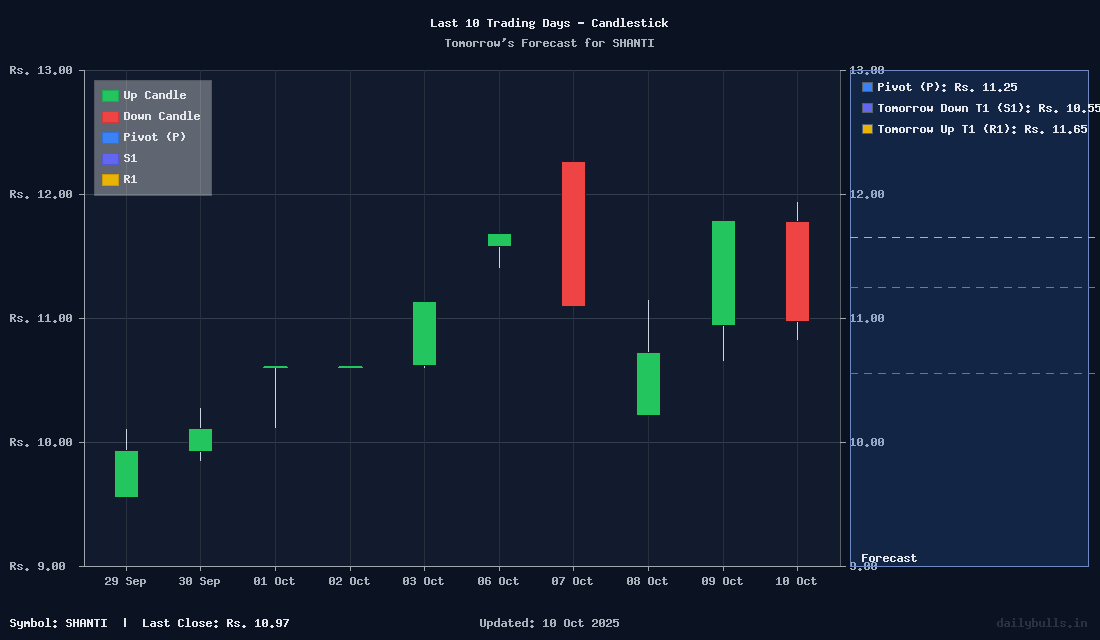This screenshot has height=640, width=1100.
Task: Select the red candle on 10 Oct
Action: coord(797,271)
